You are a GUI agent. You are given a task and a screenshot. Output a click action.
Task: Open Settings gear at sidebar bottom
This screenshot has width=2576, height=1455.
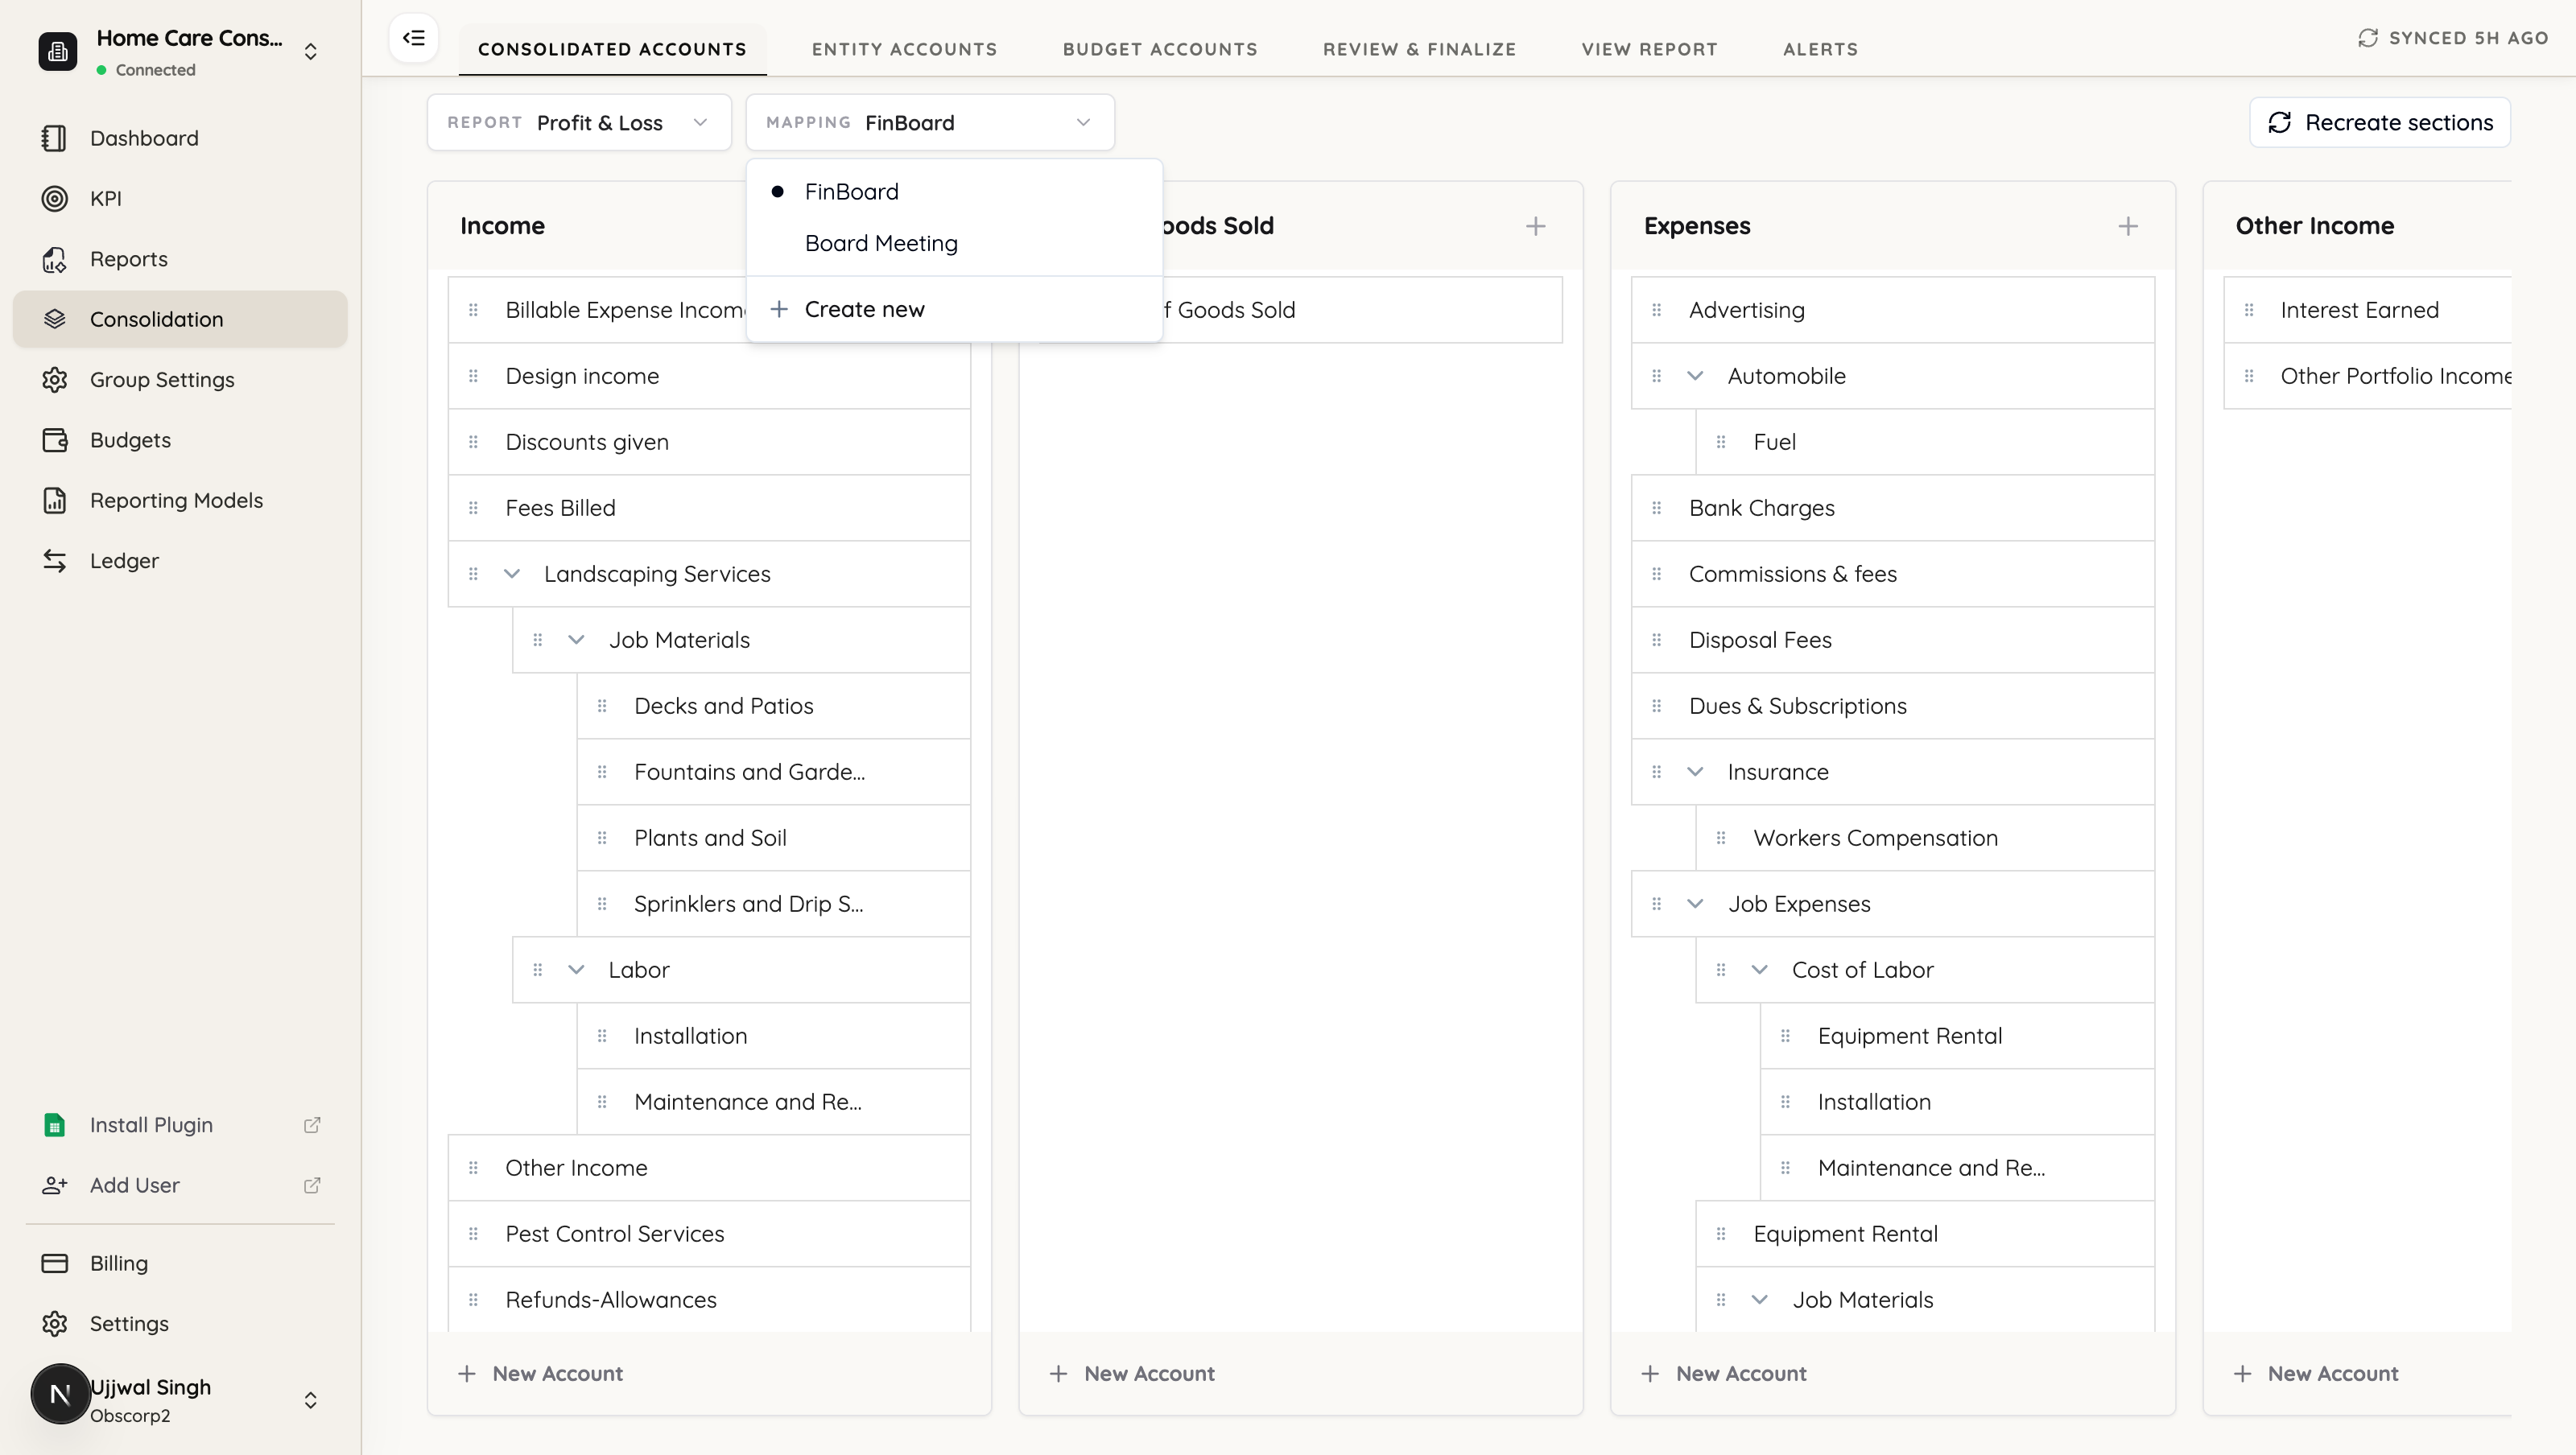click(55, 1323)
